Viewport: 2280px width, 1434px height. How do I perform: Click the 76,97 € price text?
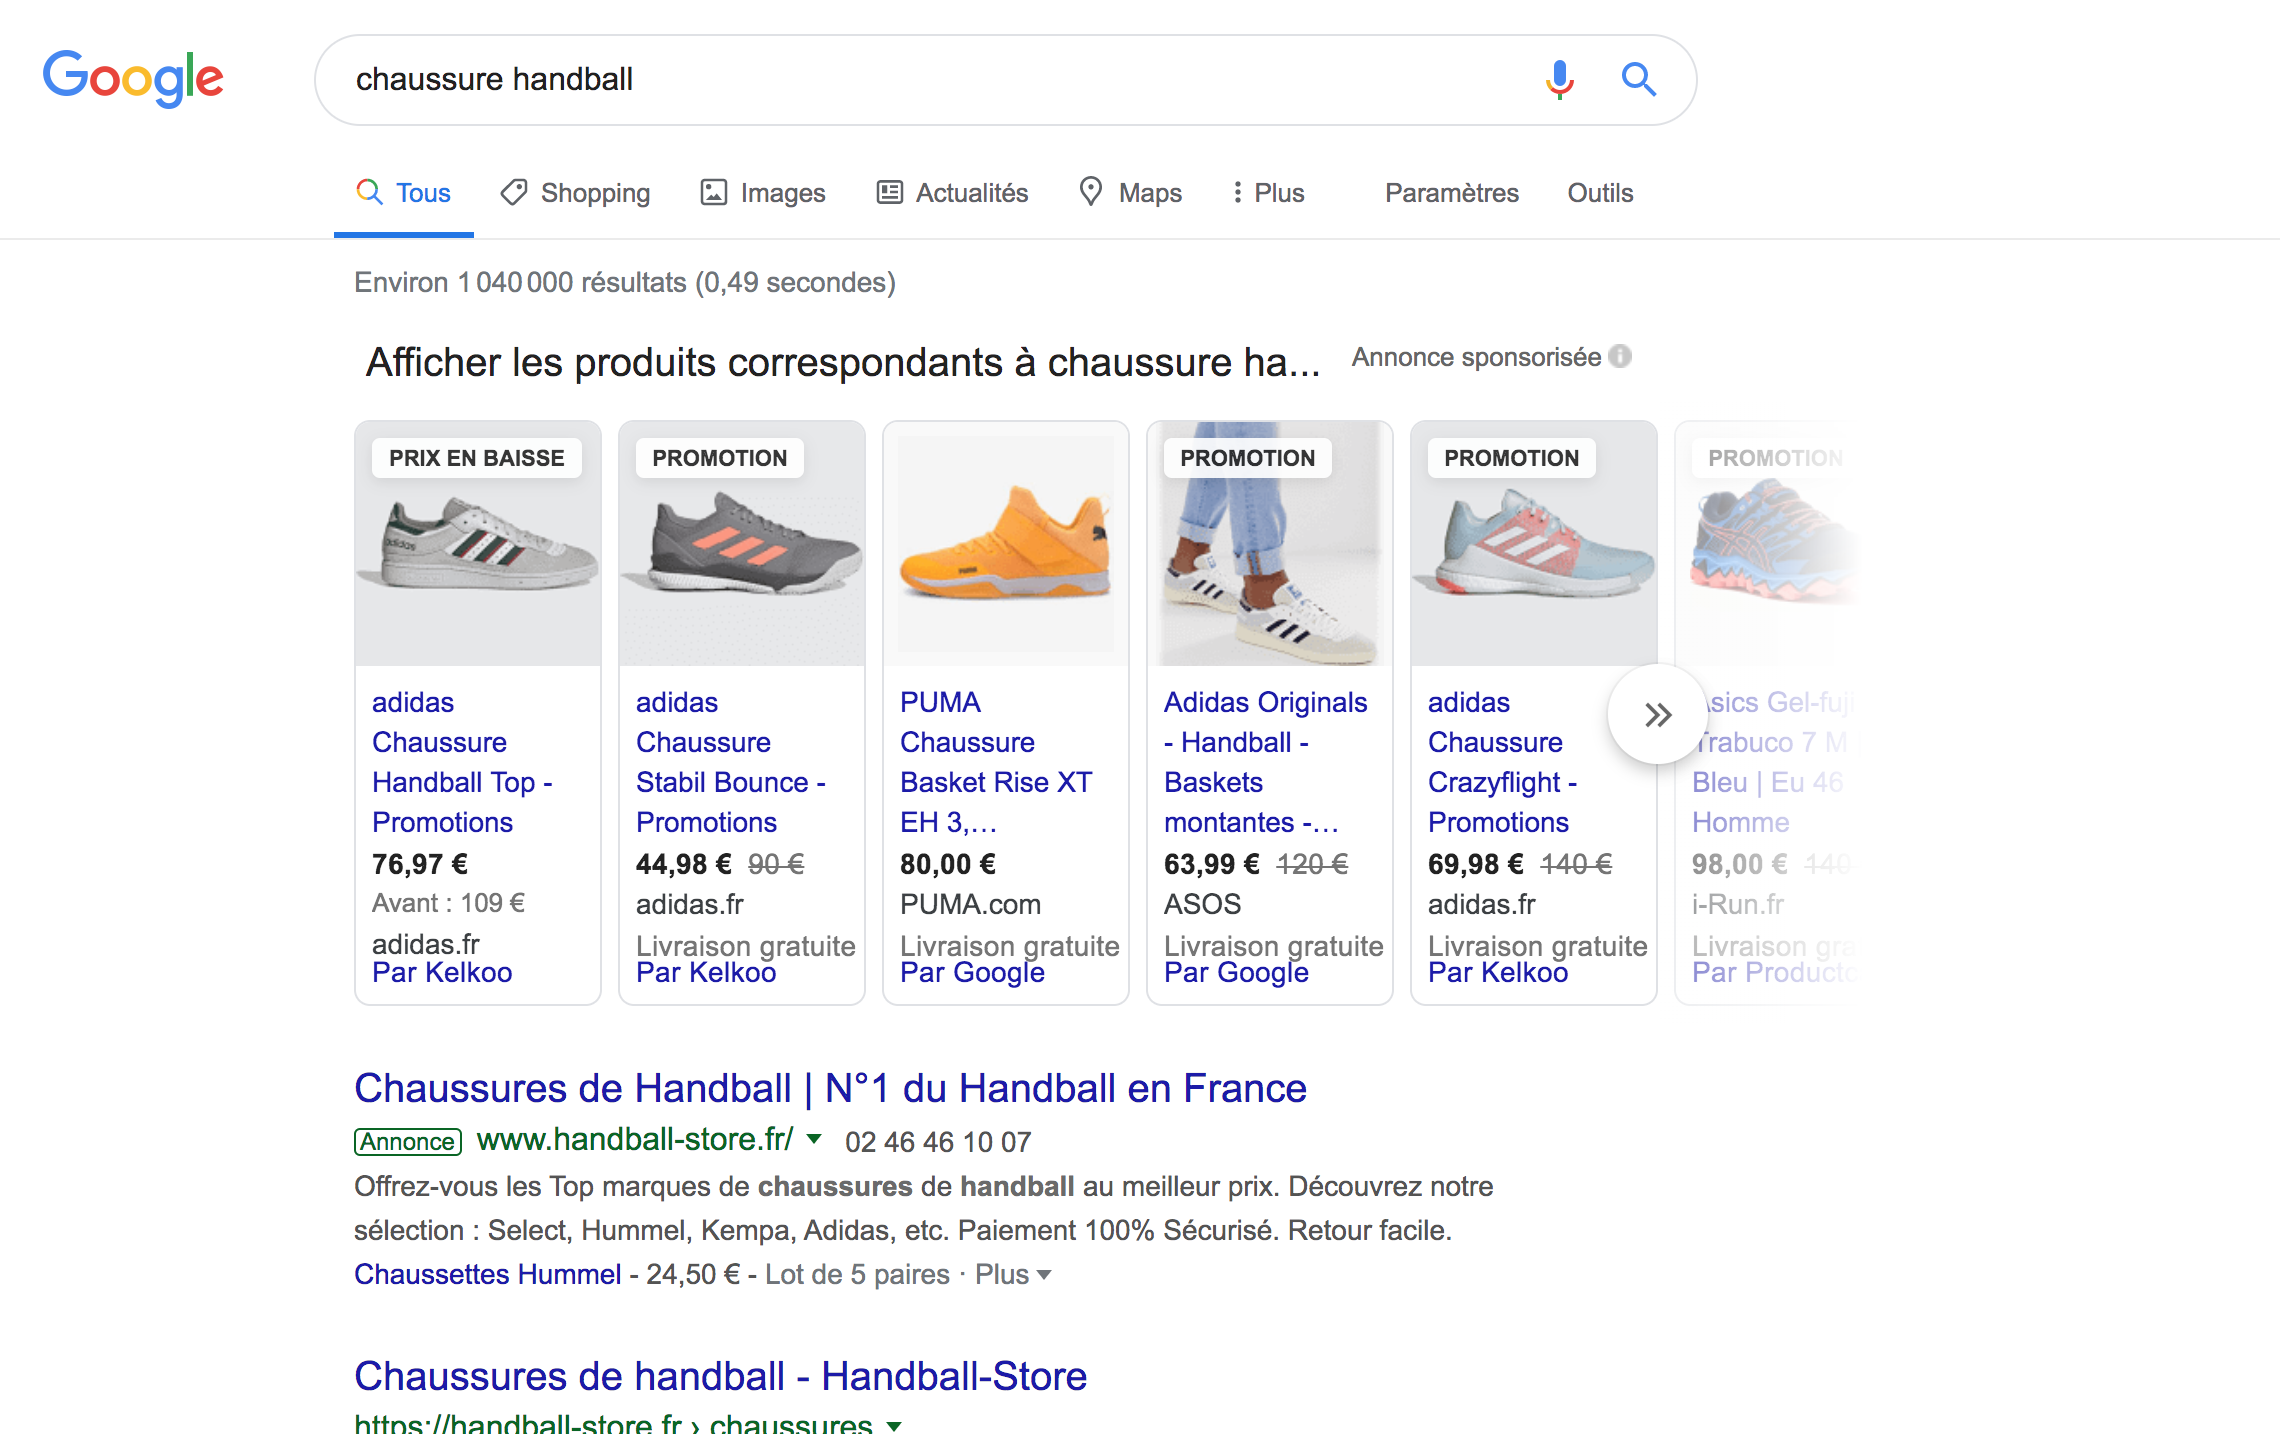420,864
